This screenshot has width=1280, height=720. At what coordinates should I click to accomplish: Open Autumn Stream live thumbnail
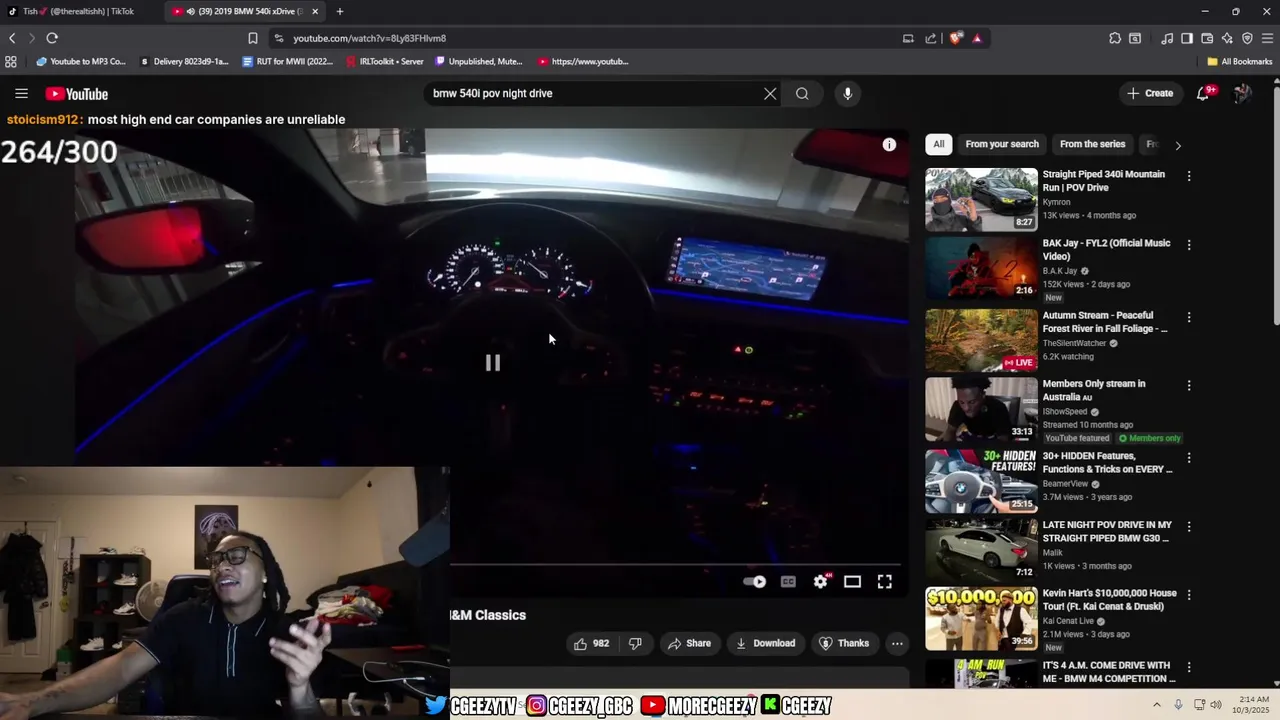tap(981, 340)
